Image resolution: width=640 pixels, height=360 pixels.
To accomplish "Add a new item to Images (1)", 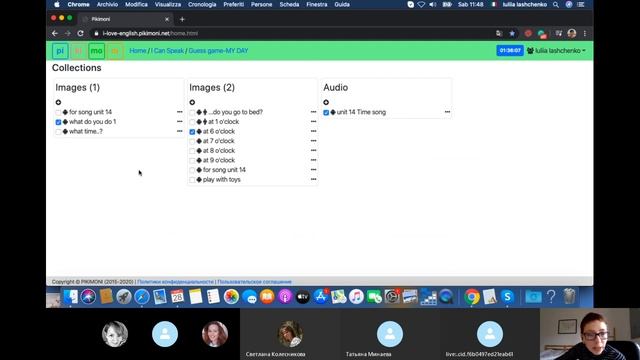I will pos(58,102).
